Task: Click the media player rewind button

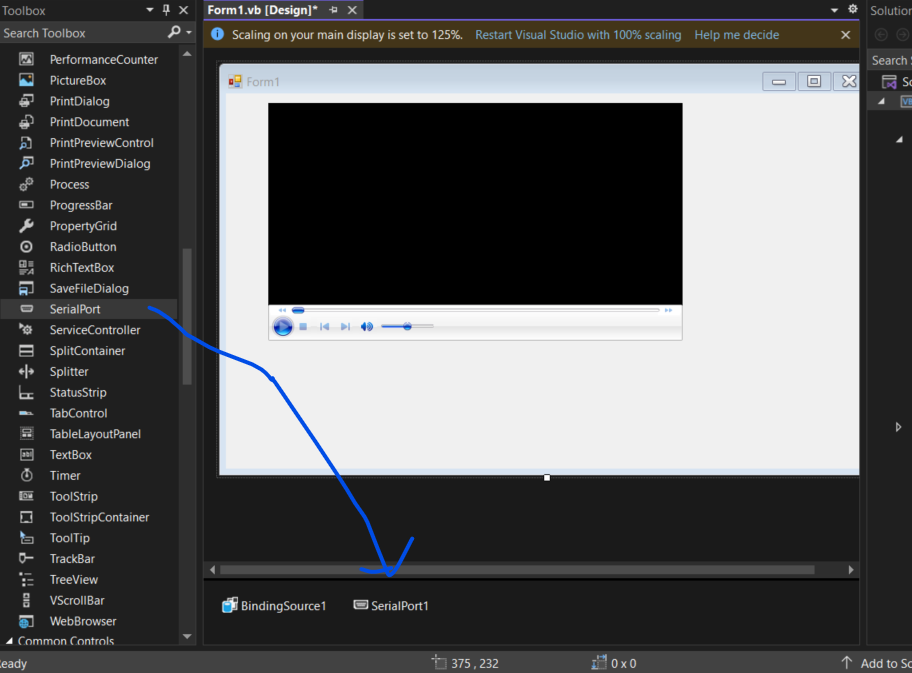Action: pos(282,310)
